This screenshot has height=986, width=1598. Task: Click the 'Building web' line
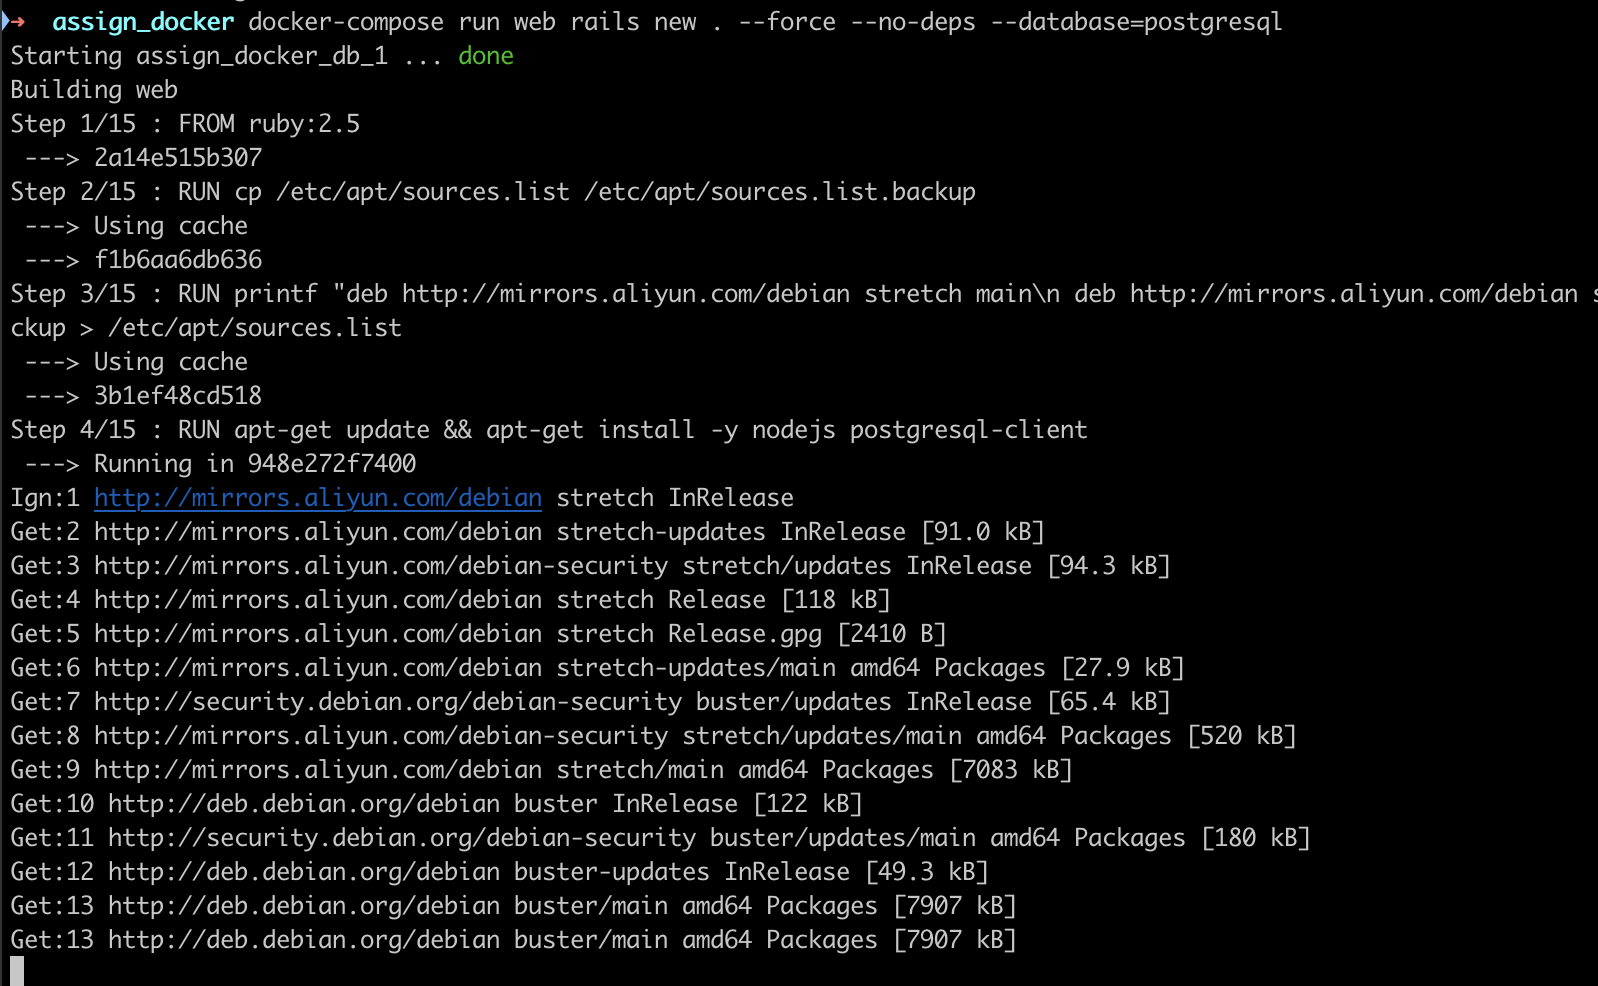pos(94,90)
